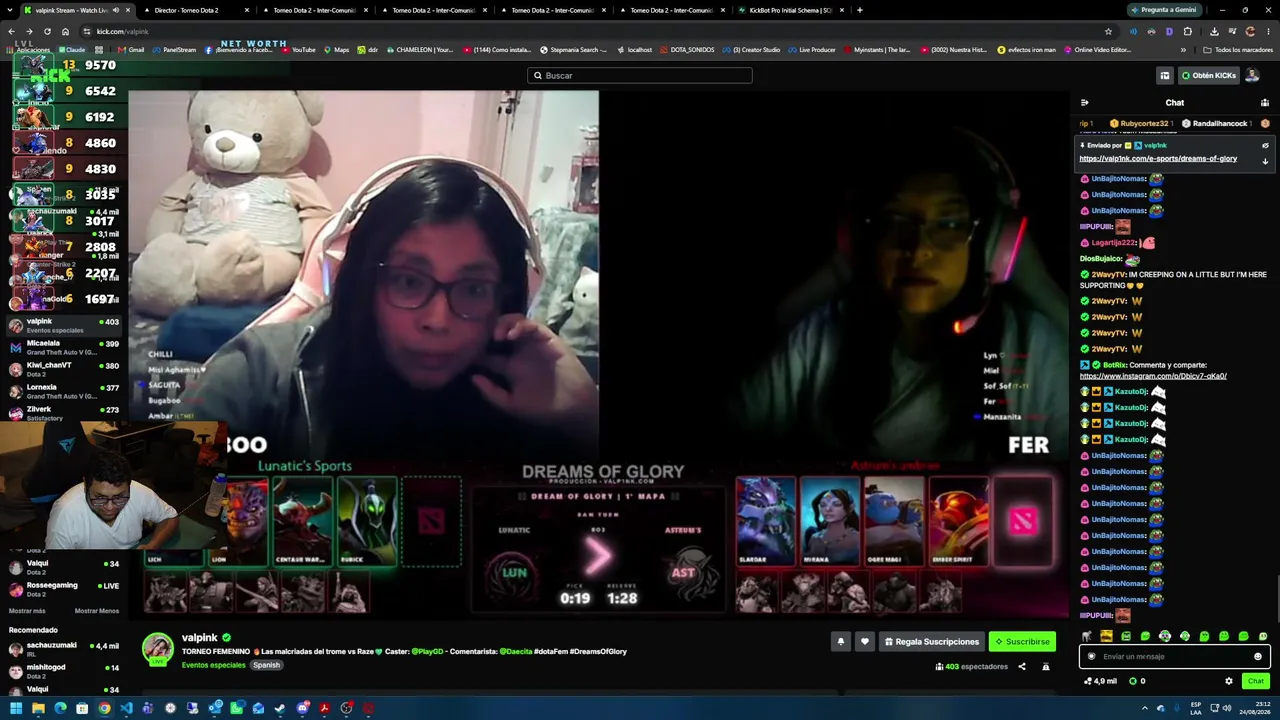
Task: Click the Regala Suscripciones button
Action: tap(931, 642)
